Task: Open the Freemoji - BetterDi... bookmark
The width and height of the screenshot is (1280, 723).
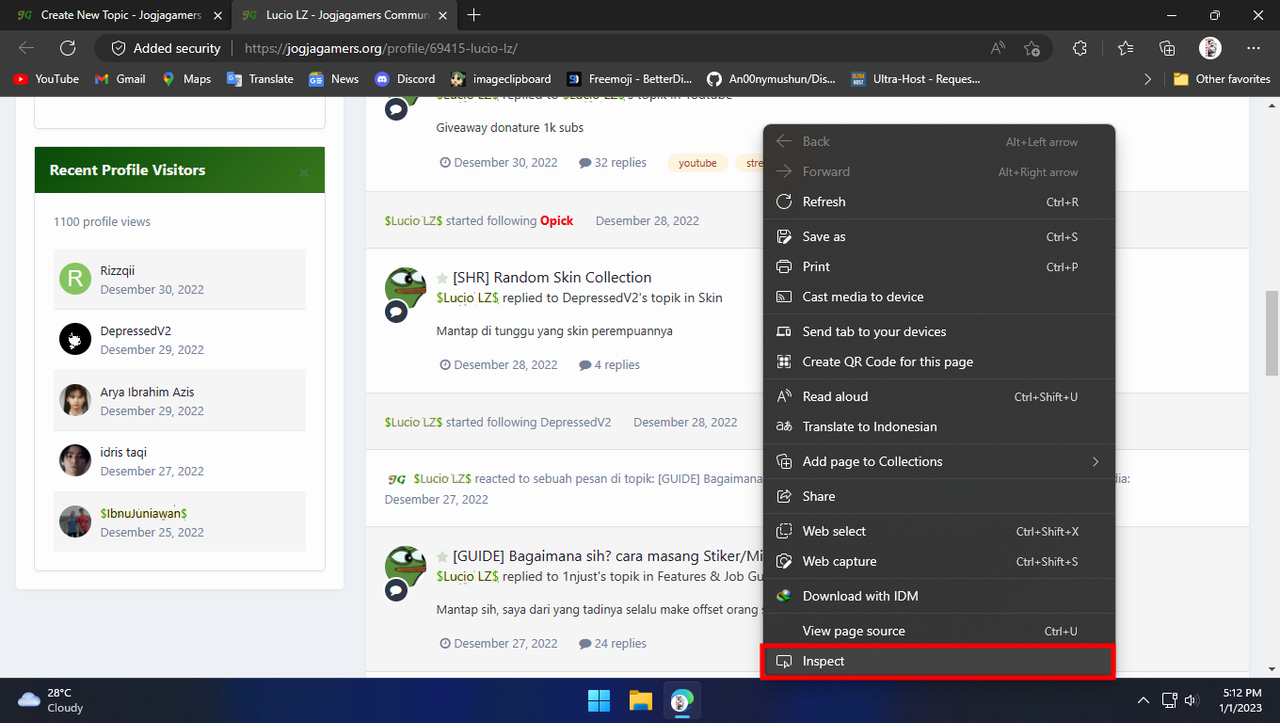Action: pos(629,79)
